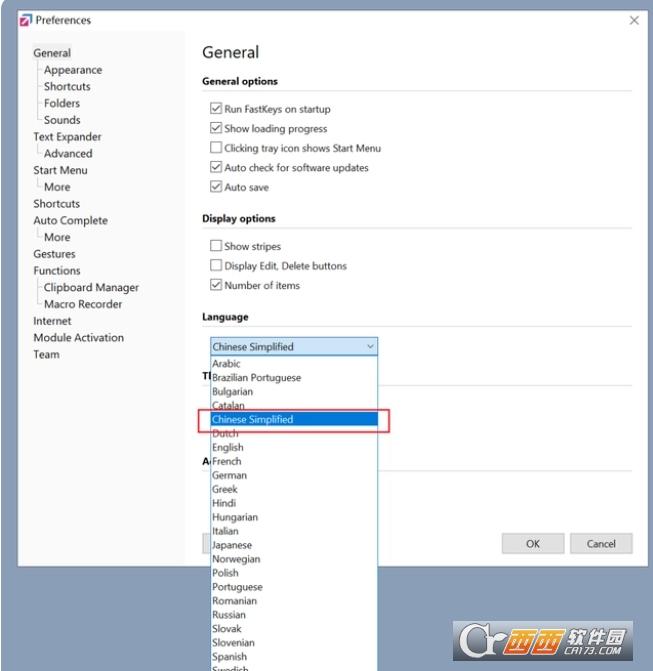Select Internet in sidebar
Viewport: 653px width, 671px height.
click(x=52, y=321)
